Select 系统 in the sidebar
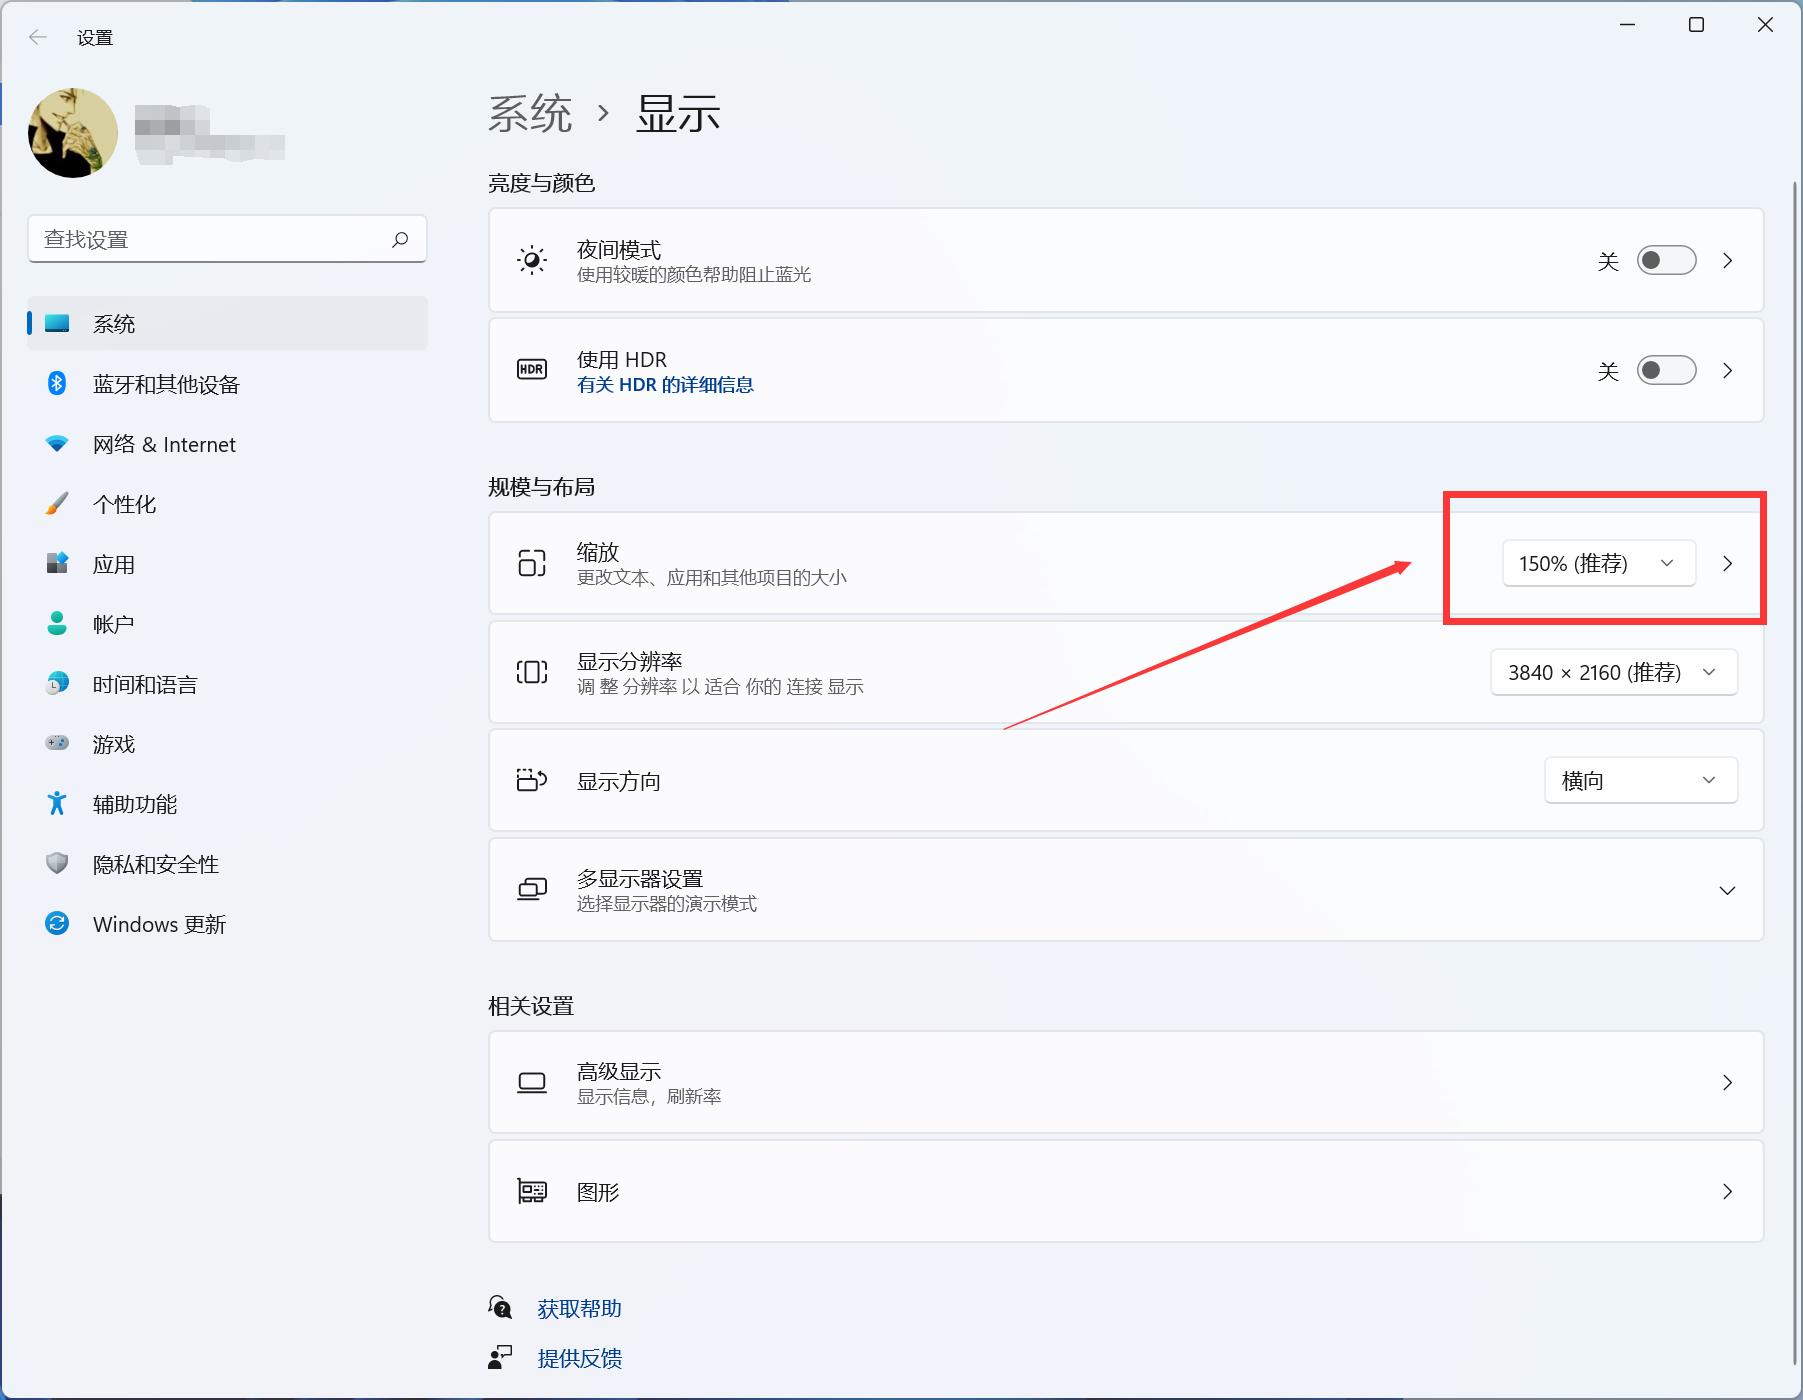Screen dimensions: 1803x1400 pos(113,323)
